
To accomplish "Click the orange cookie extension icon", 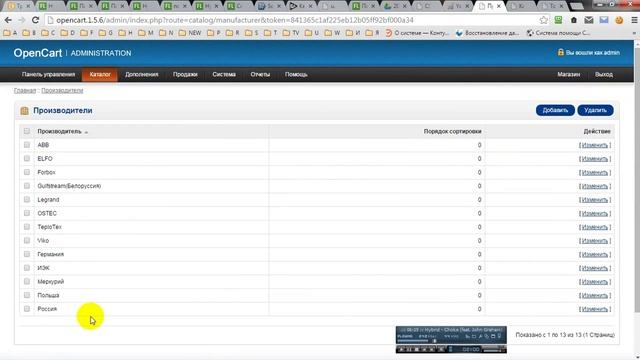I will click(619, 20).
